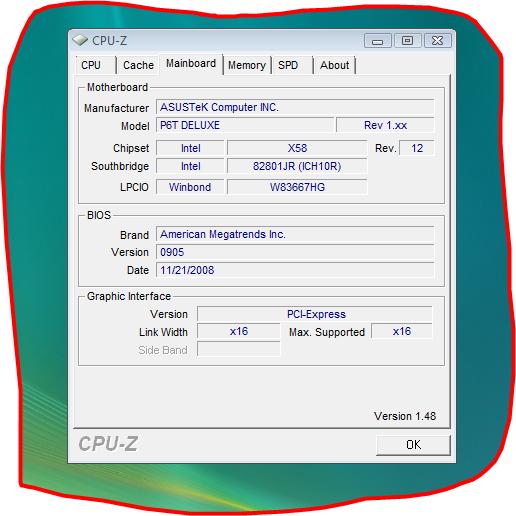The image size is (516, 516).
Task: Click the CPU-Z logo text at bottom
Action: [108, 444]
